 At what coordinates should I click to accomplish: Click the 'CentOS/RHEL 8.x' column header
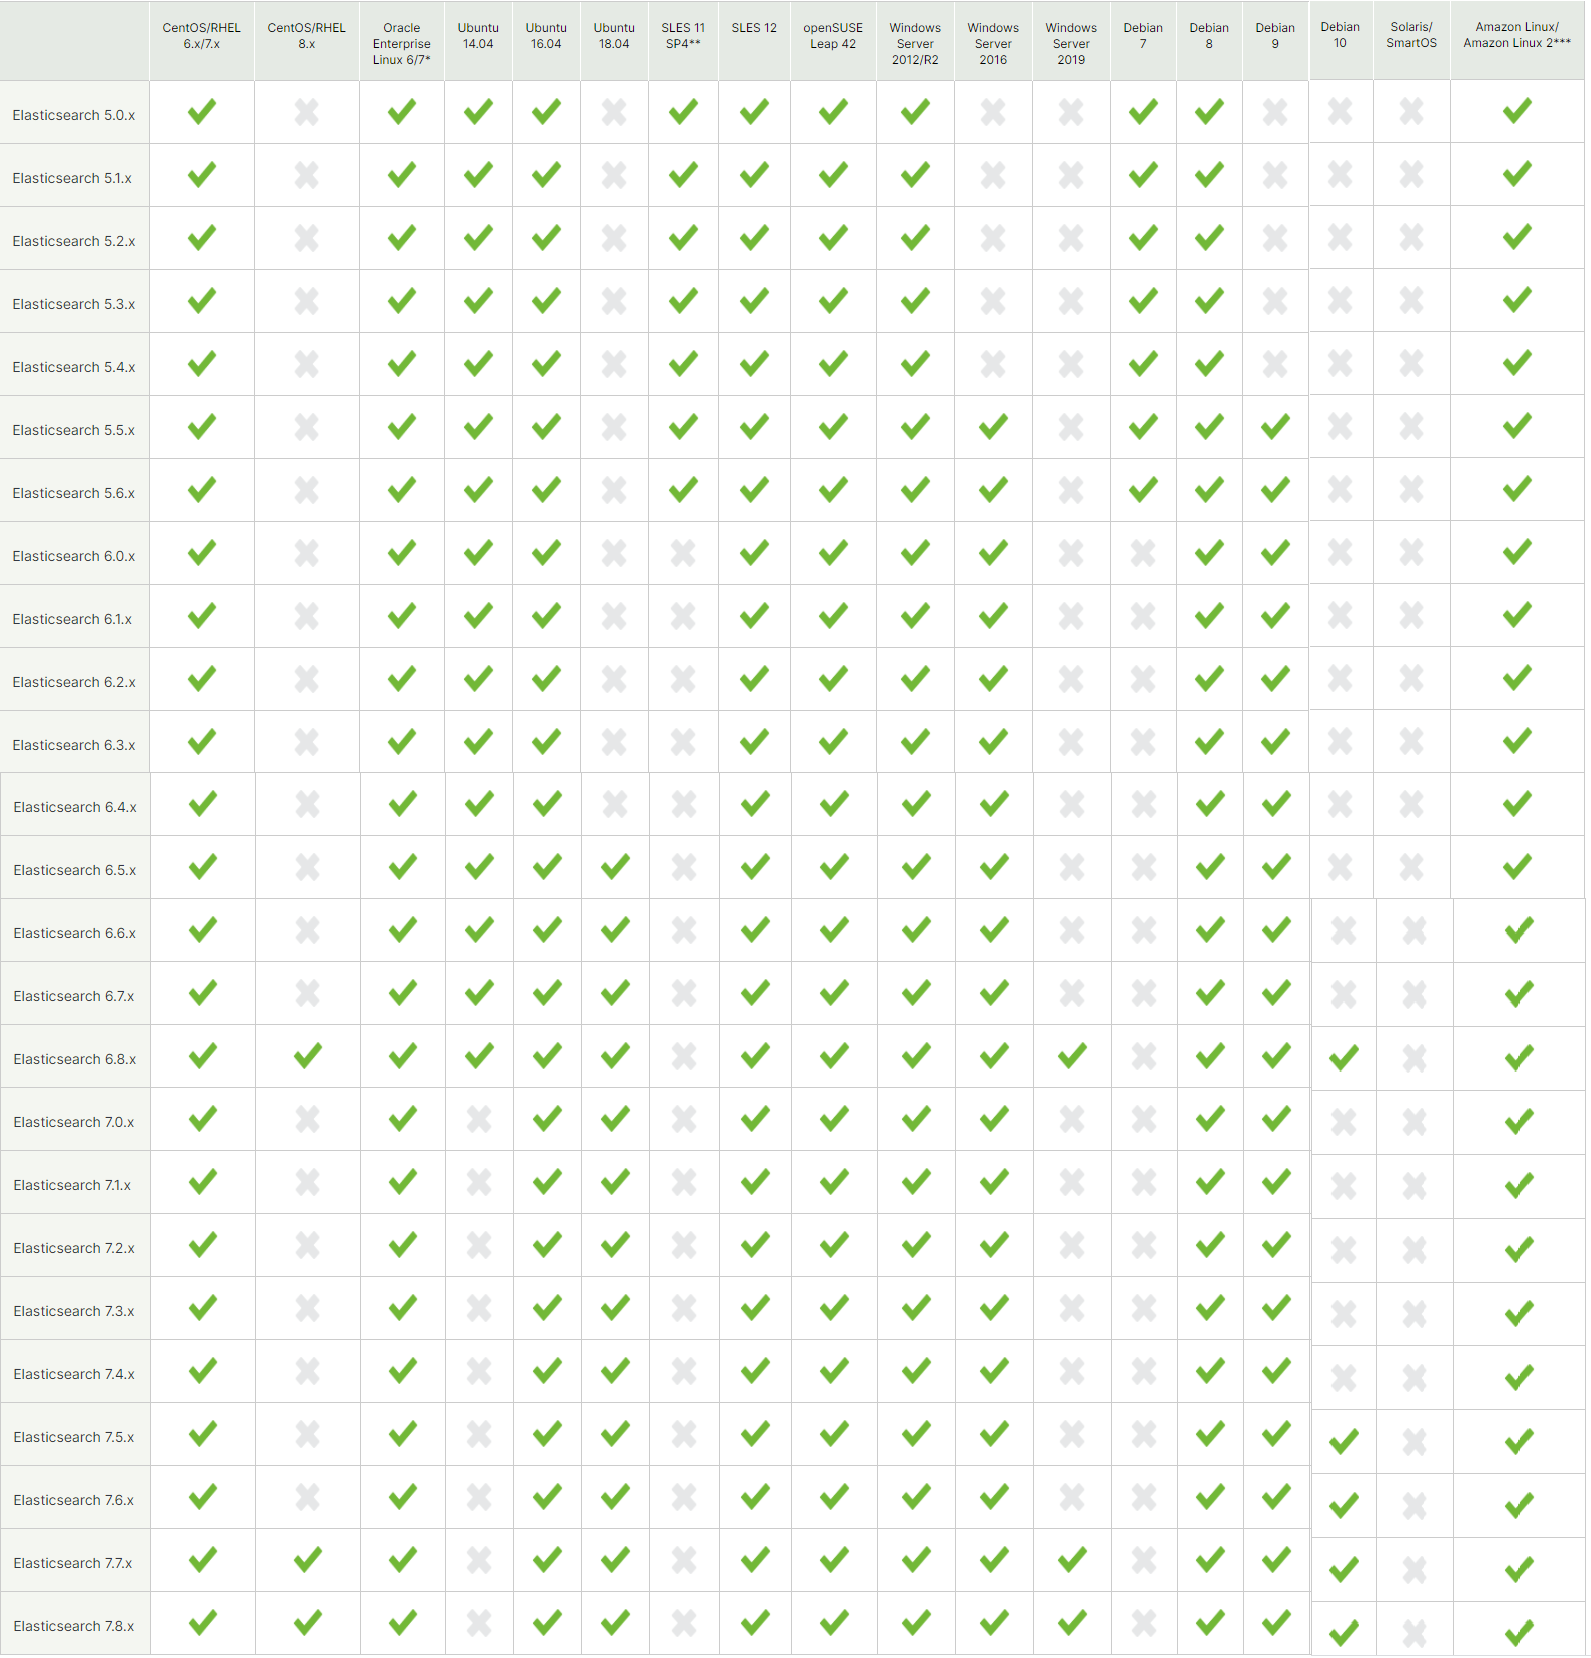pyautogui.click(x=307, y=36)
